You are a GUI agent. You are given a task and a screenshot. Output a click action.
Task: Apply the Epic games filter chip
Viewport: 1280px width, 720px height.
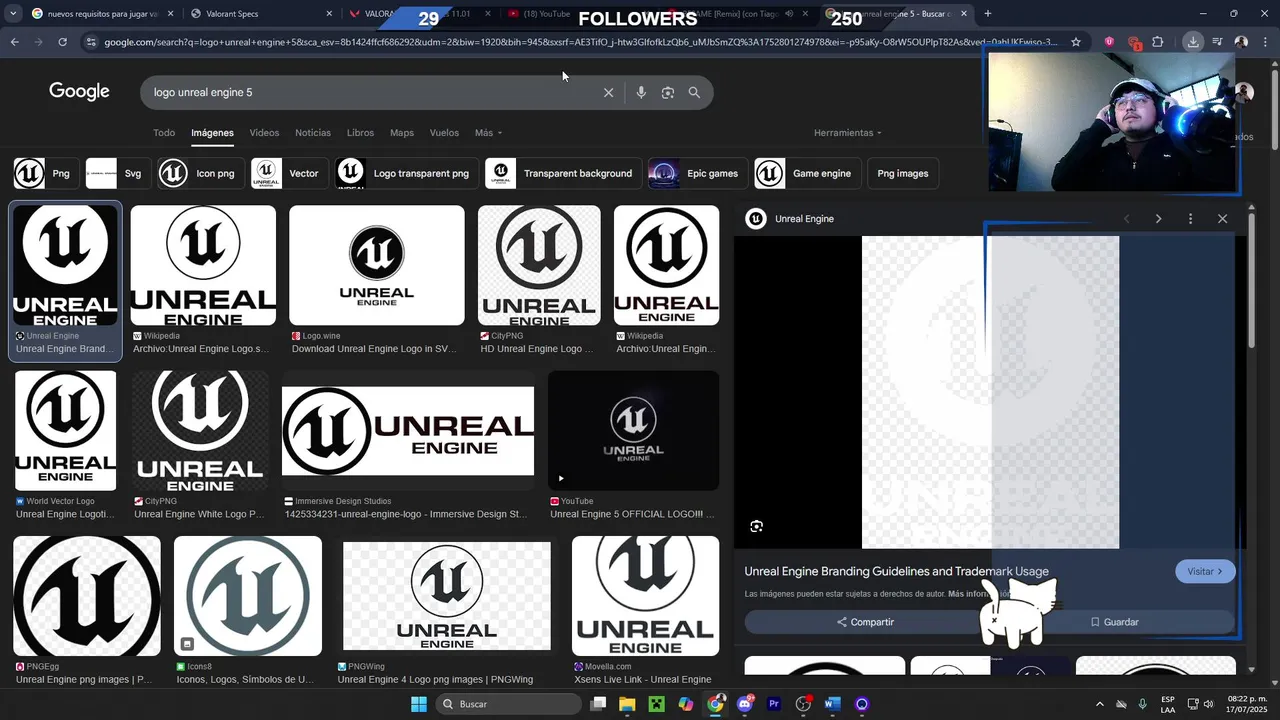coord(697,173)
